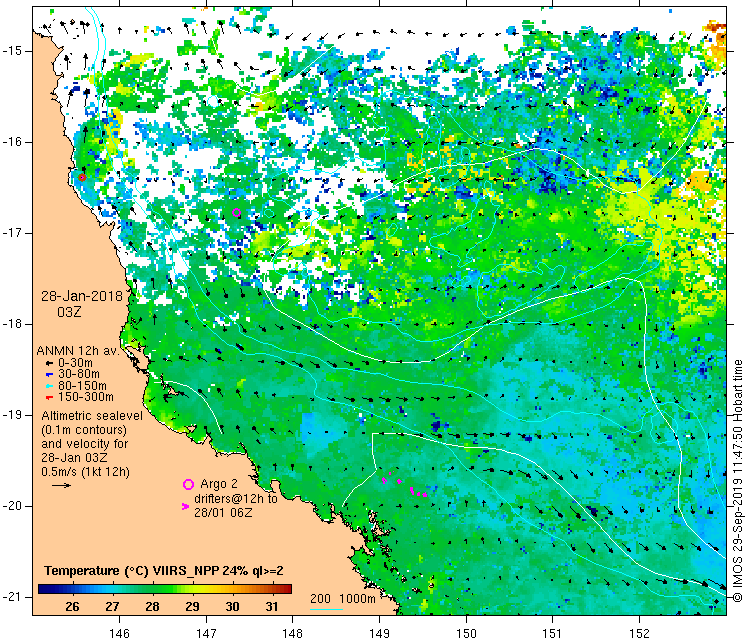
Task: Click the 30 colorbar tick value
Action: [x=232, y=607]
